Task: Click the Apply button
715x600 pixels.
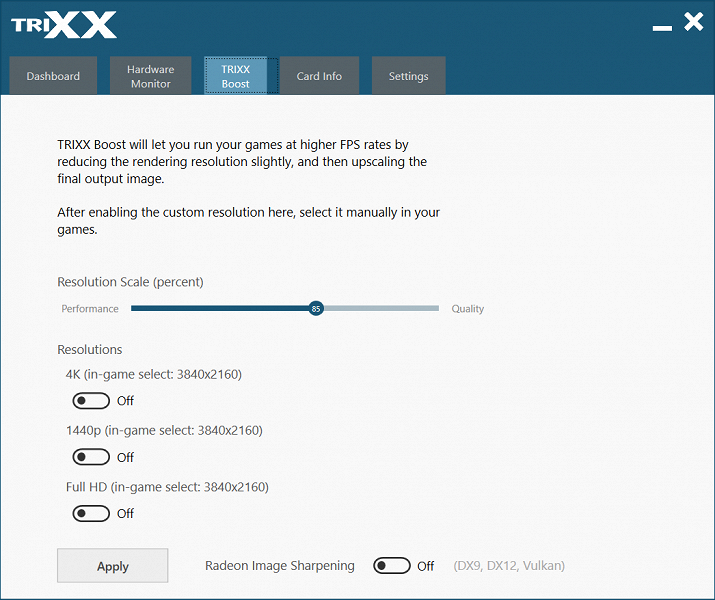Action: tap(113, 565)
